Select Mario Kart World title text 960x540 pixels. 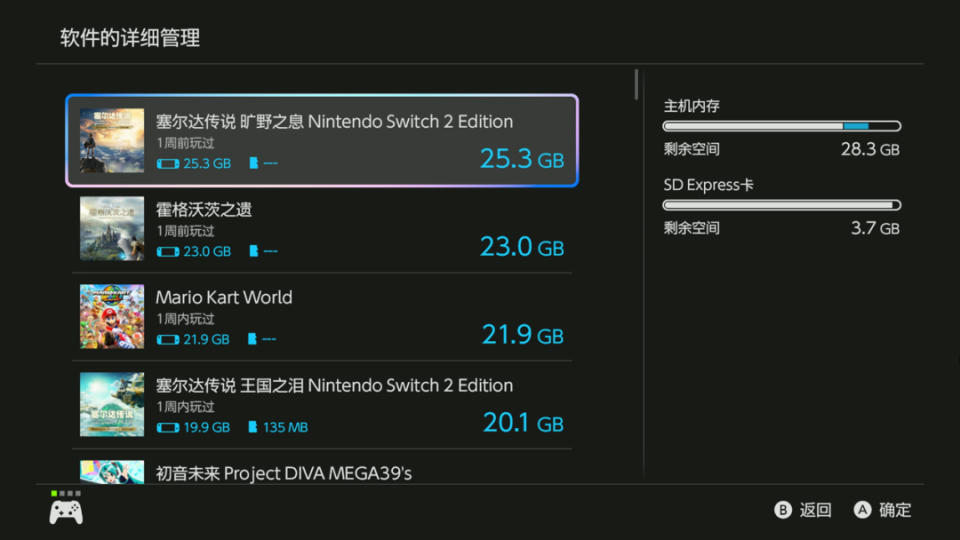point(224,298)
